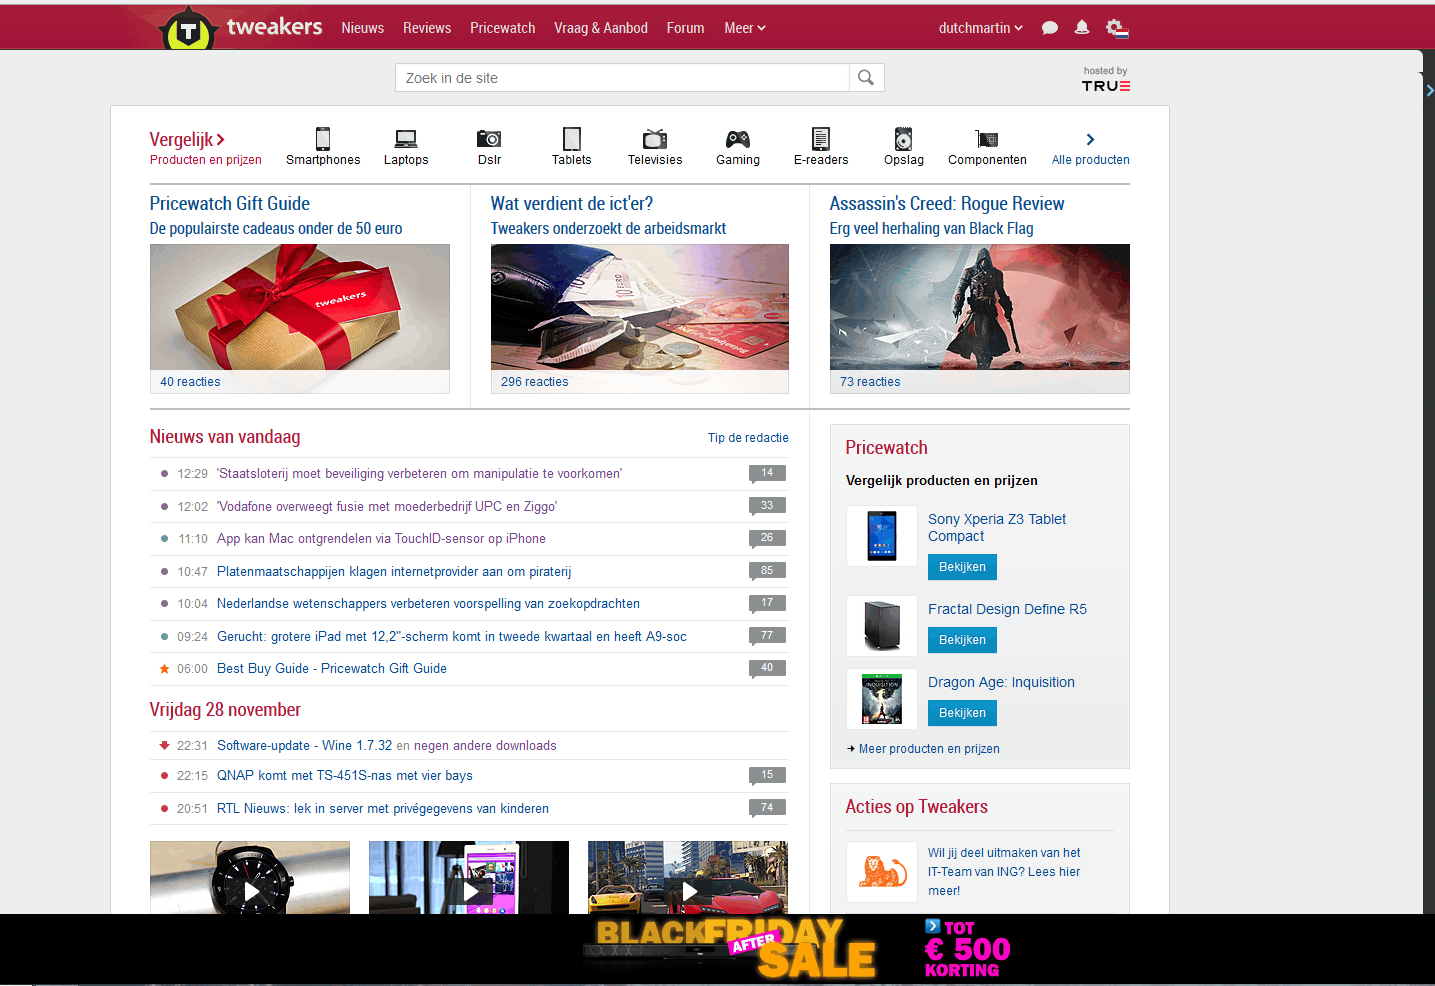Click the ING lion logo
The width and height of the screenshot is (1435, 986).
click(882, 872)
